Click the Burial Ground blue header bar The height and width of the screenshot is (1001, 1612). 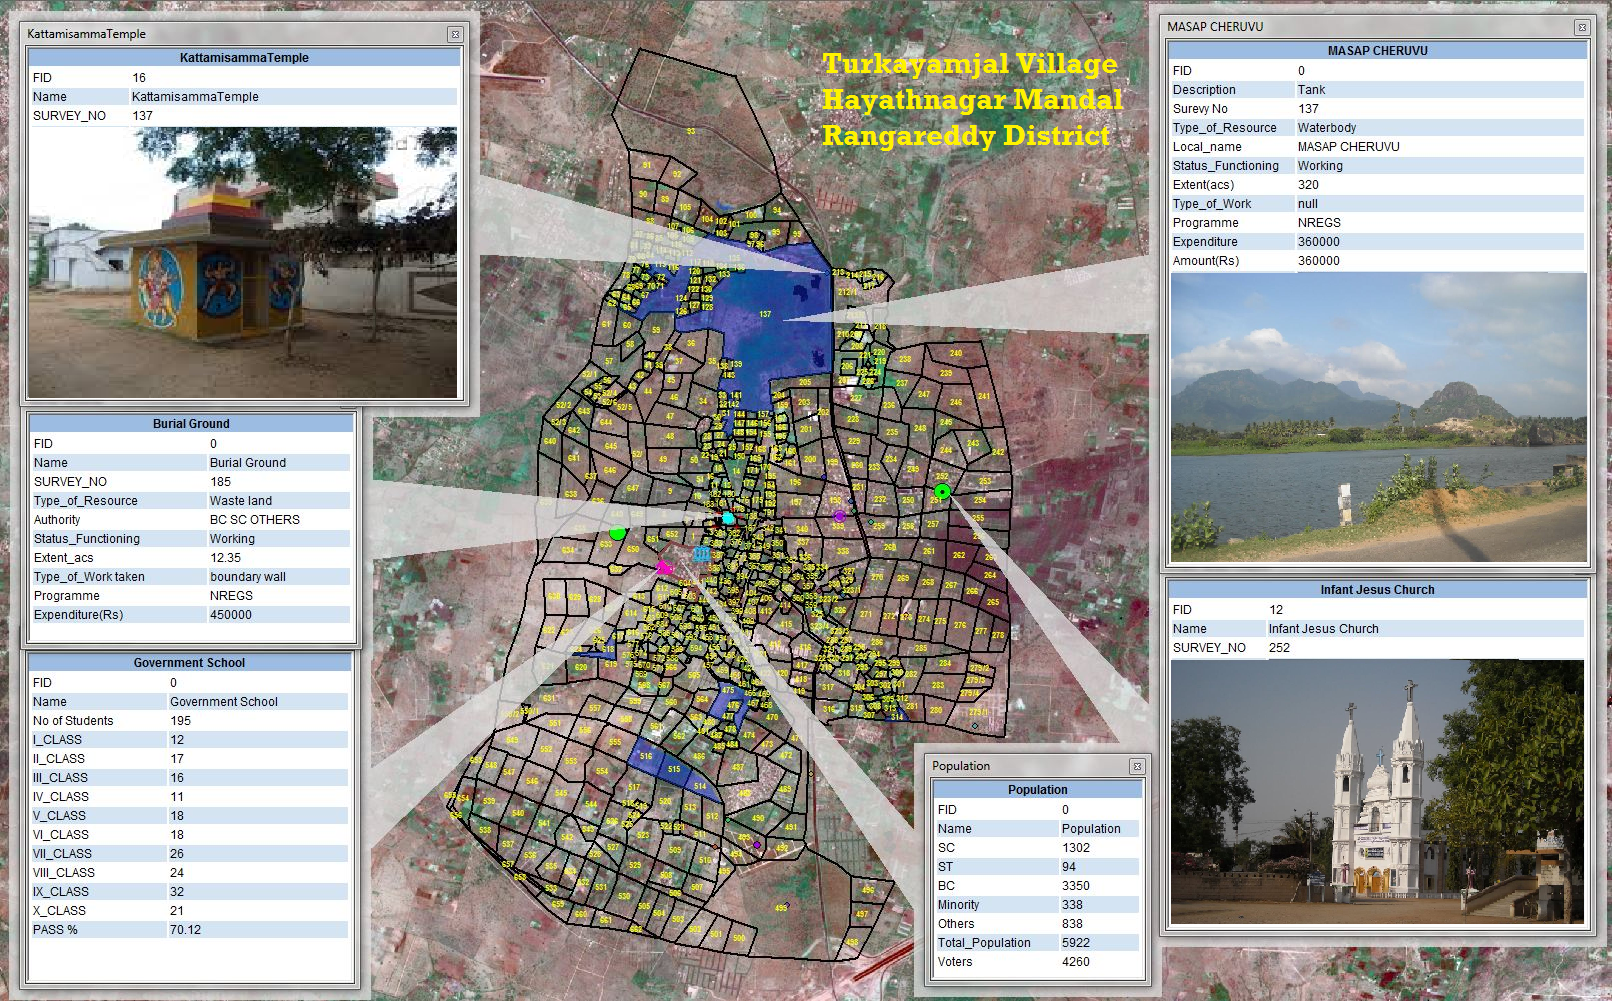pyautogui.click(x=191, y=424)
